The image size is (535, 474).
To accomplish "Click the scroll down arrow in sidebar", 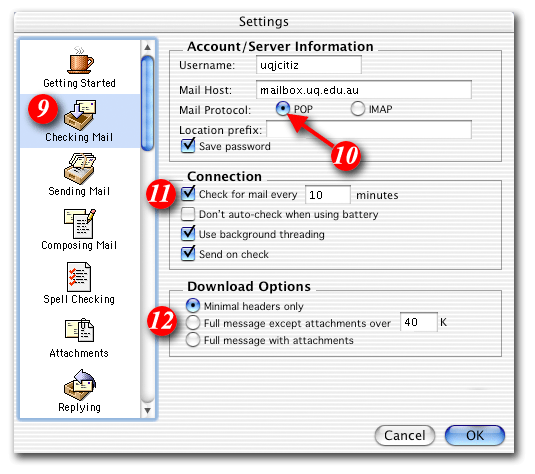I will [147, 410].
